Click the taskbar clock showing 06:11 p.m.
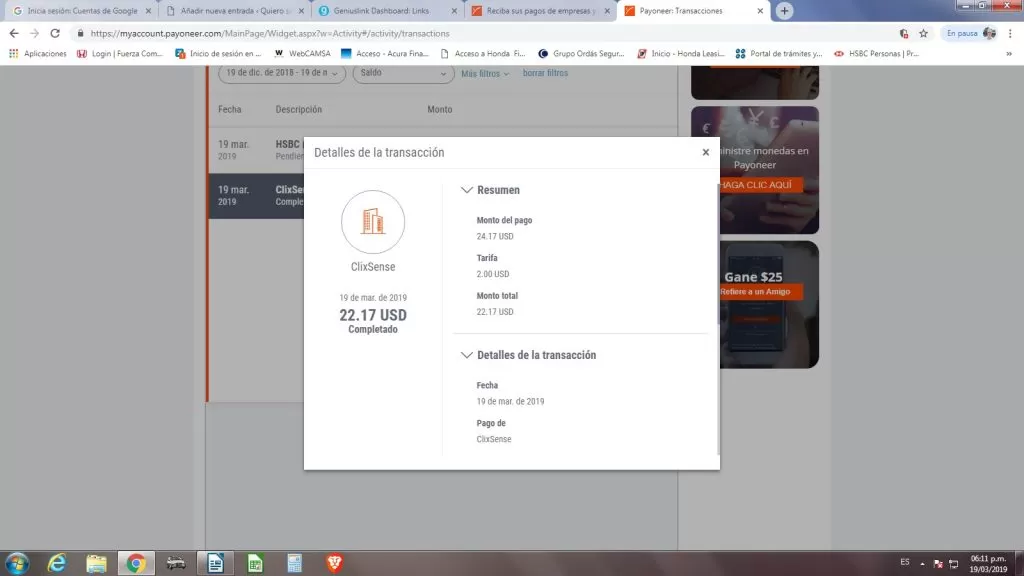This screenshot has width=1024, height=576. (x=988, y=564)
